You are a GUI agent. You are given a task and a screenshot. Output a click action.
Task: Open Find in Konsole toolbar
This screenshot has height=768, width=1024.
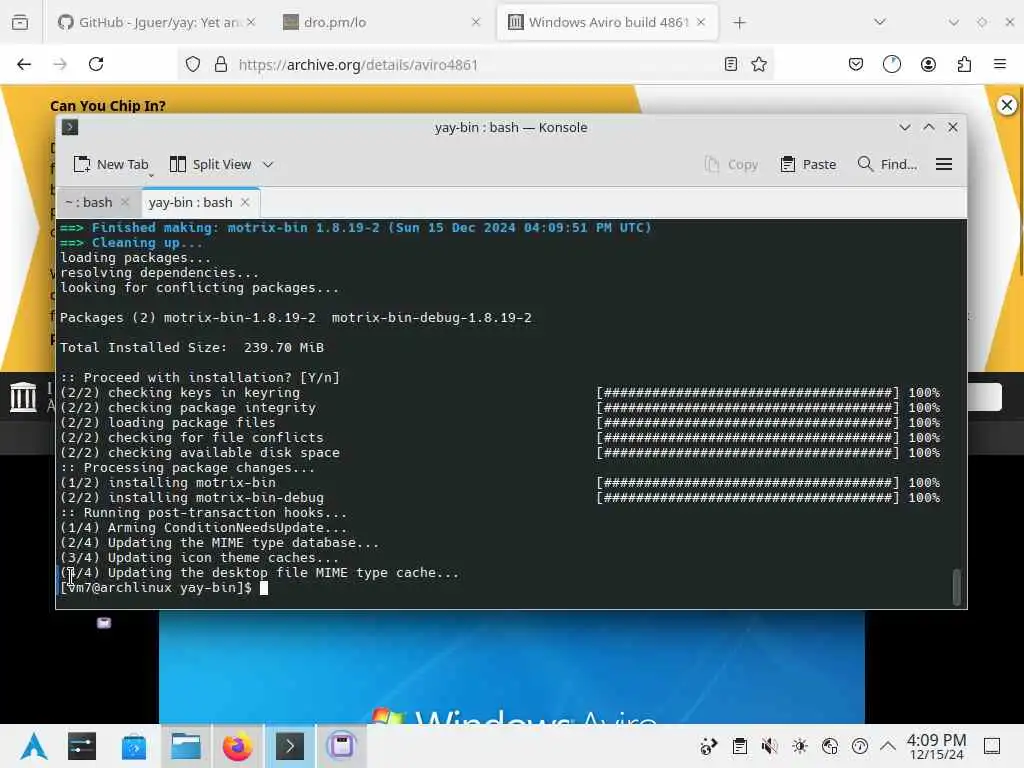[x=887, y=165]
